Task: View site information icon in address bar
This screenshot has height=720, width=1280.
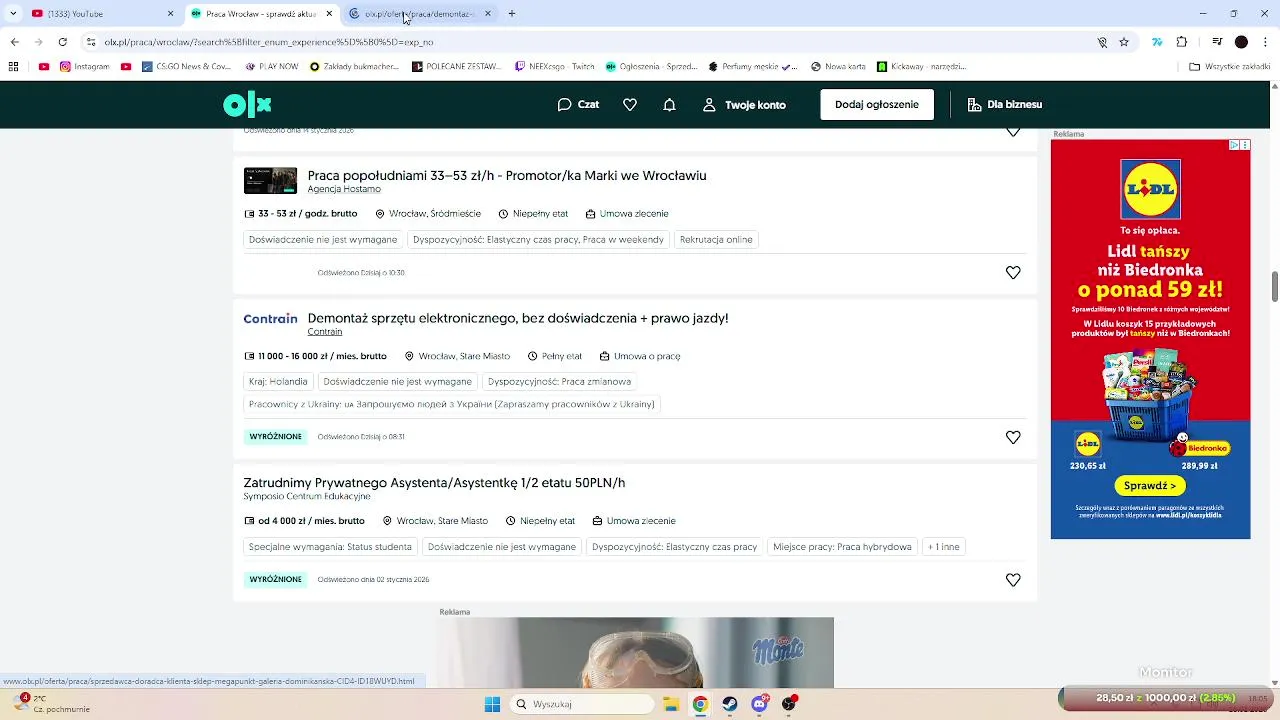Action: pos(90,42)
